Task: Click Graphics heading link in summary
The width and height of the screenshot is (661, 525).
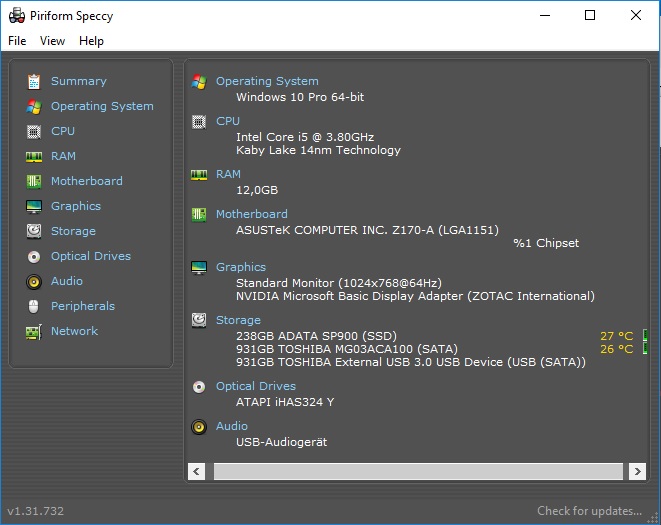Action: (241, 267)
